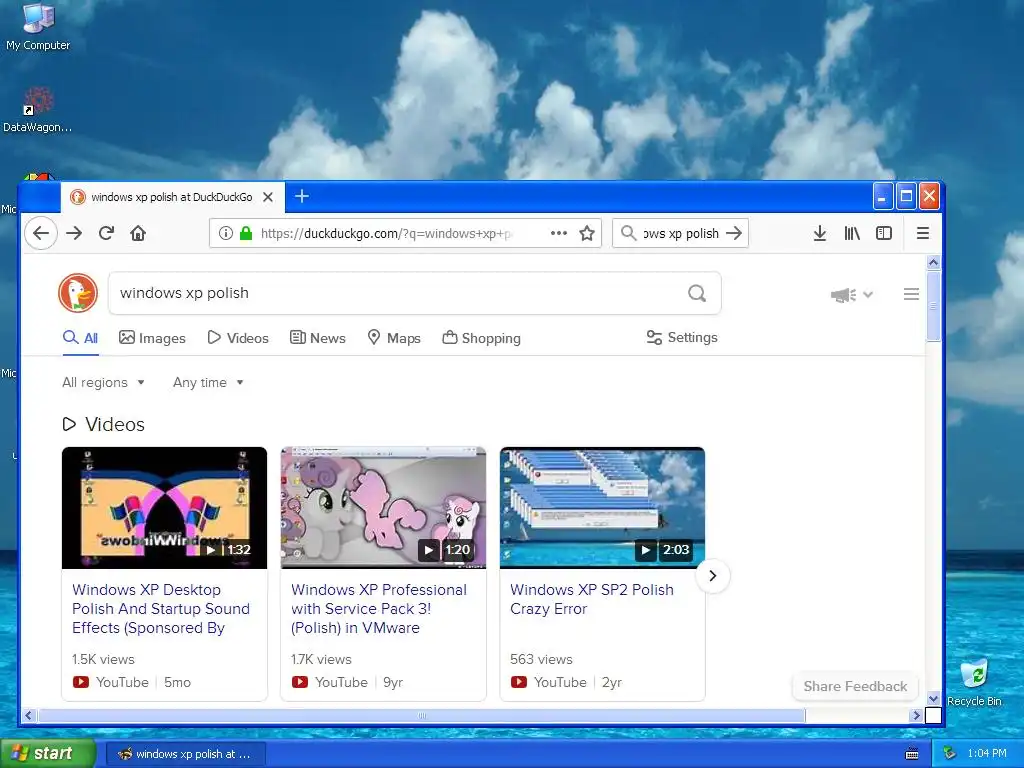The height and width of the screenshot is (768, 1024).
Task: Click the 563 views text
Action: click(541, 659)
